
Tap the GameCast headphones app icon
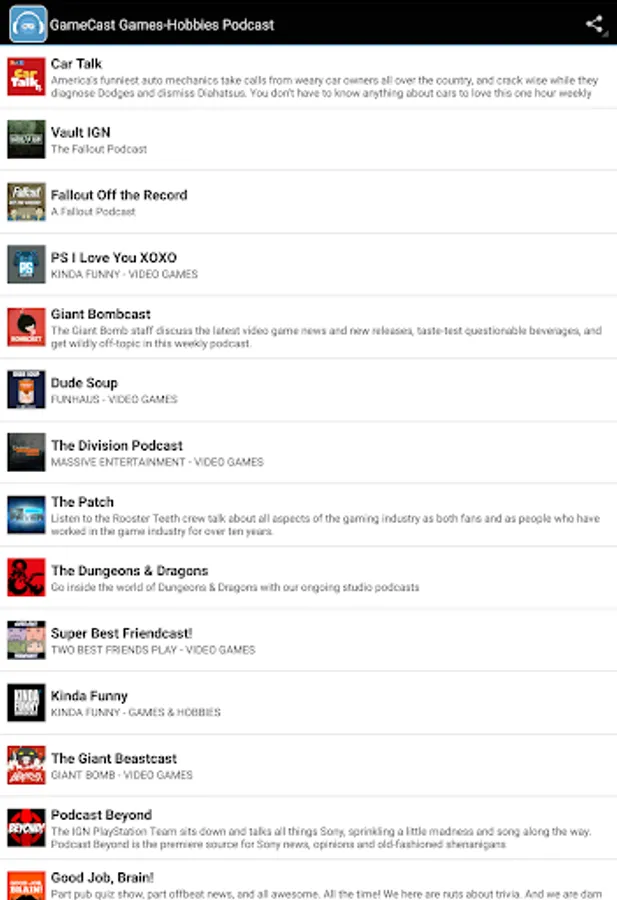pyautogui.click(x=28, y=24)
